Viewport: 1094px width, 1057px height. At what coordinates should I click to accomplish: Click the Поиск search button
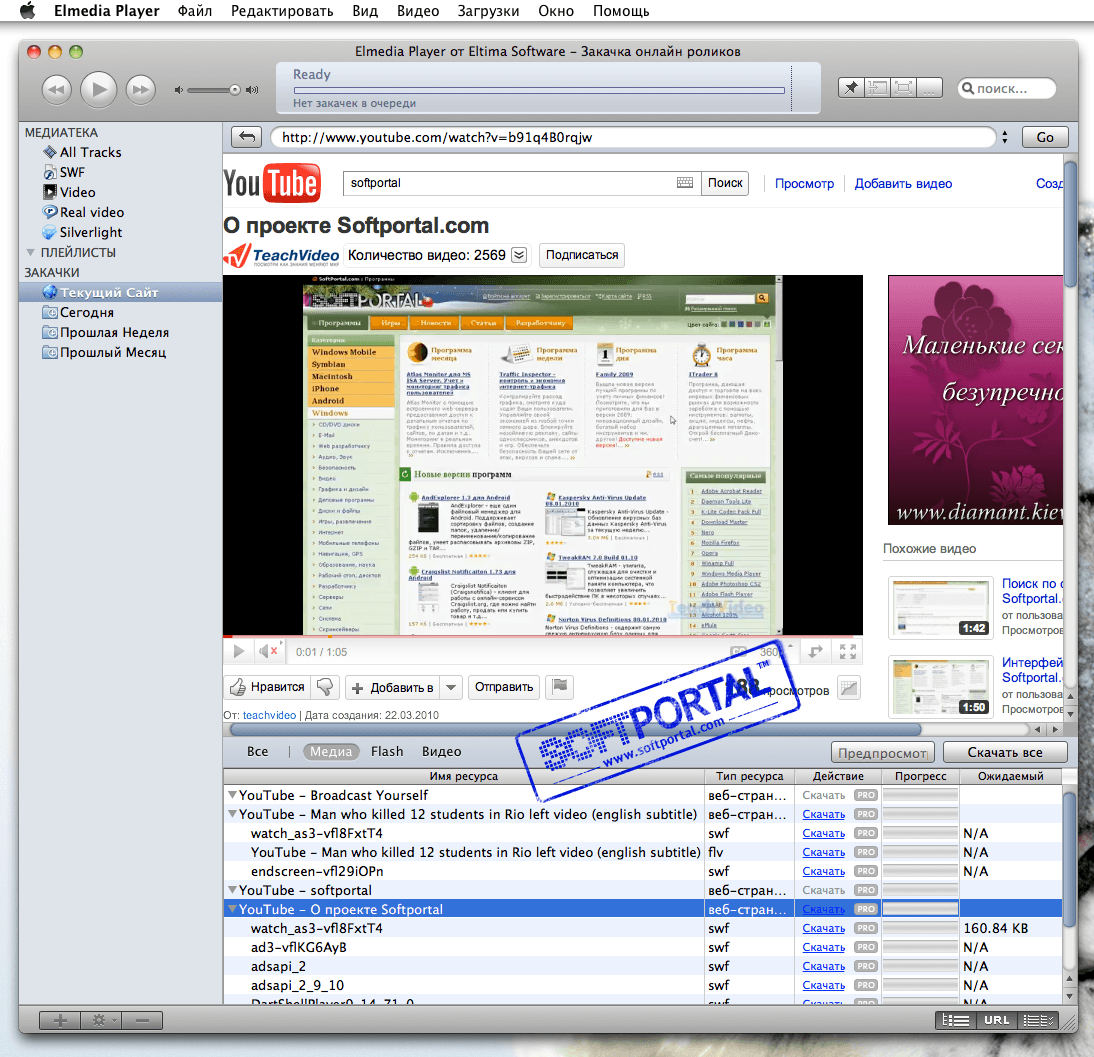point(725,183)
